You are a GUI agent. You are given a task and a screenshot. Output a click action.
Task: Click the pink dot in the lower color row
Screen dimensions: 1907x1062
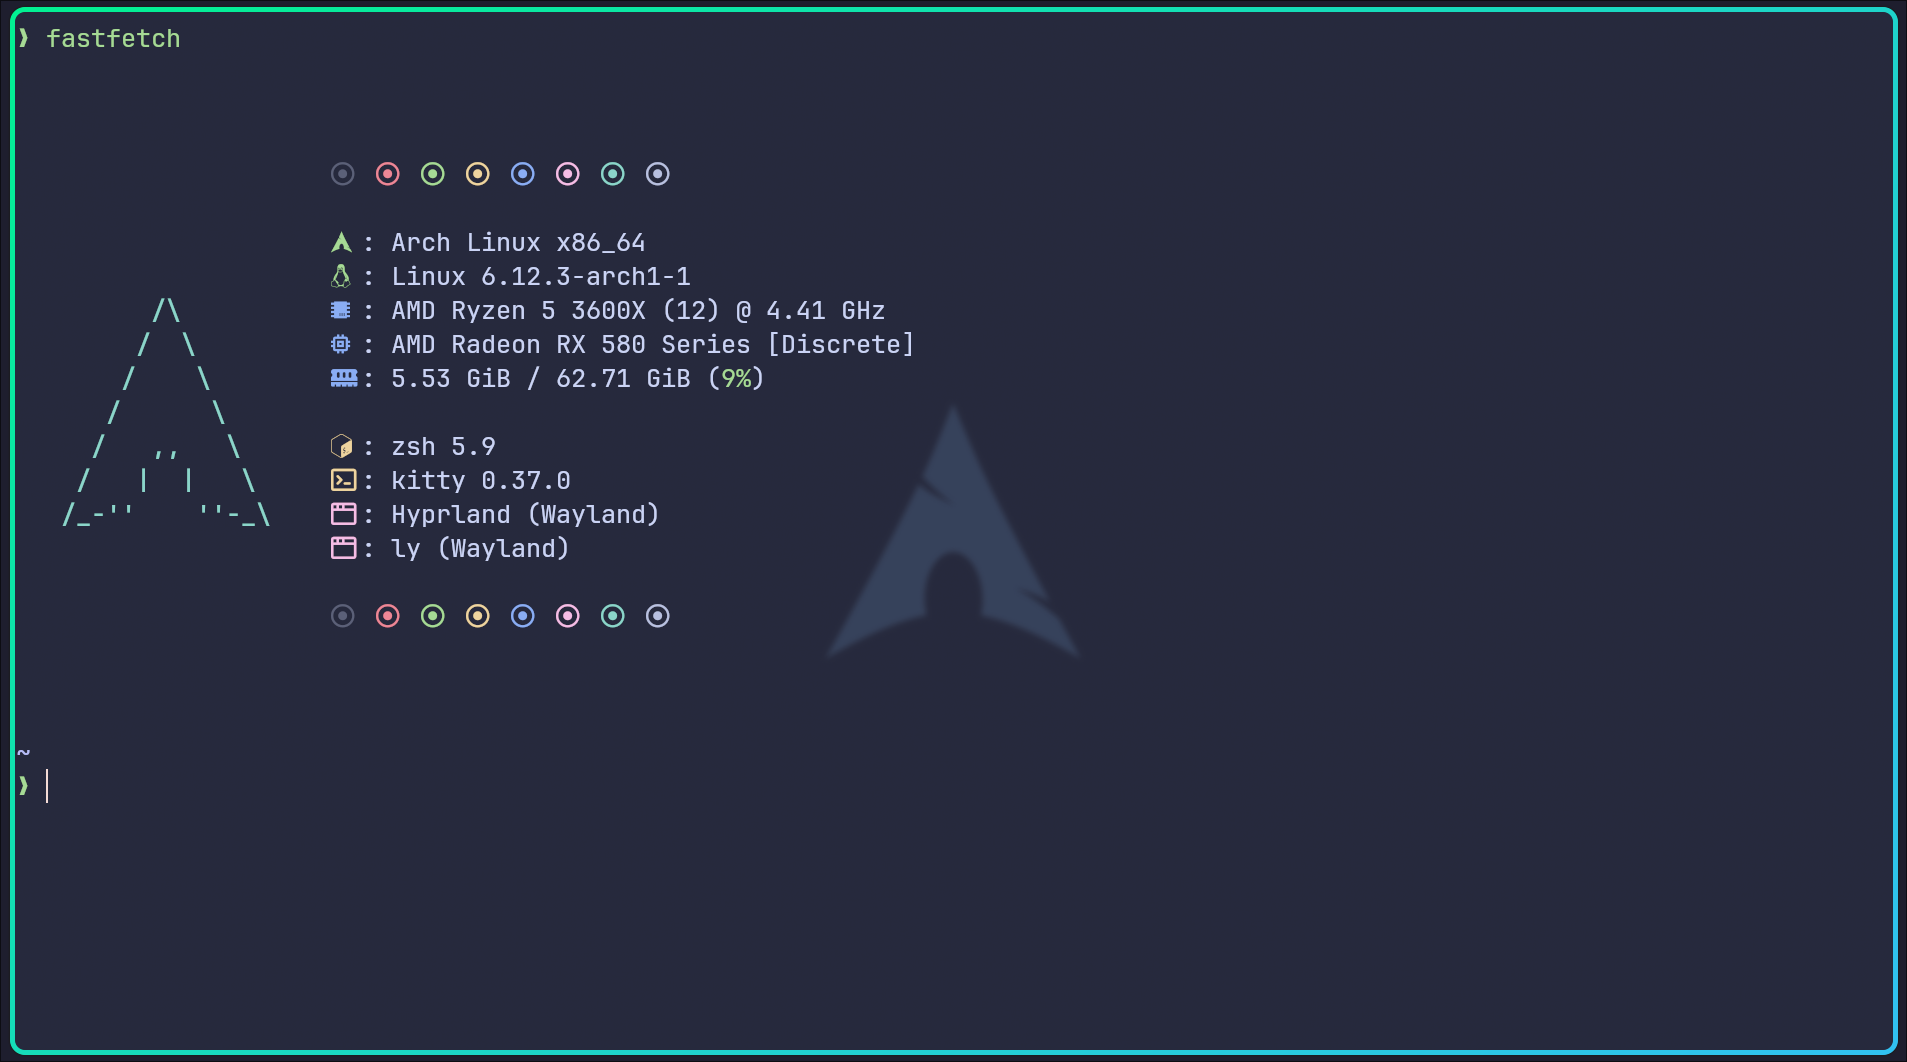coord(568,616)
